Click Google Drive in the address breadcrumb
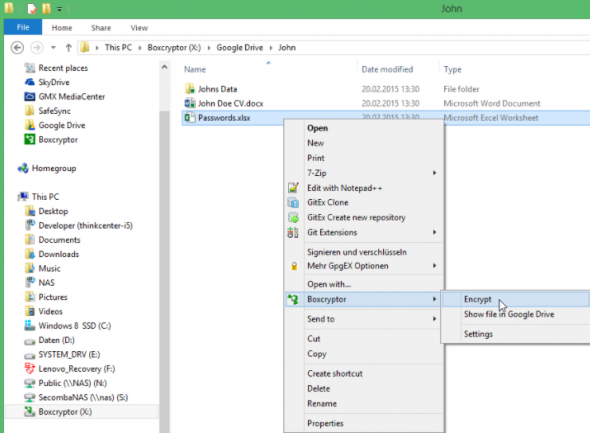Viewport: 590px width, 433px height. [x=240, y=48]
